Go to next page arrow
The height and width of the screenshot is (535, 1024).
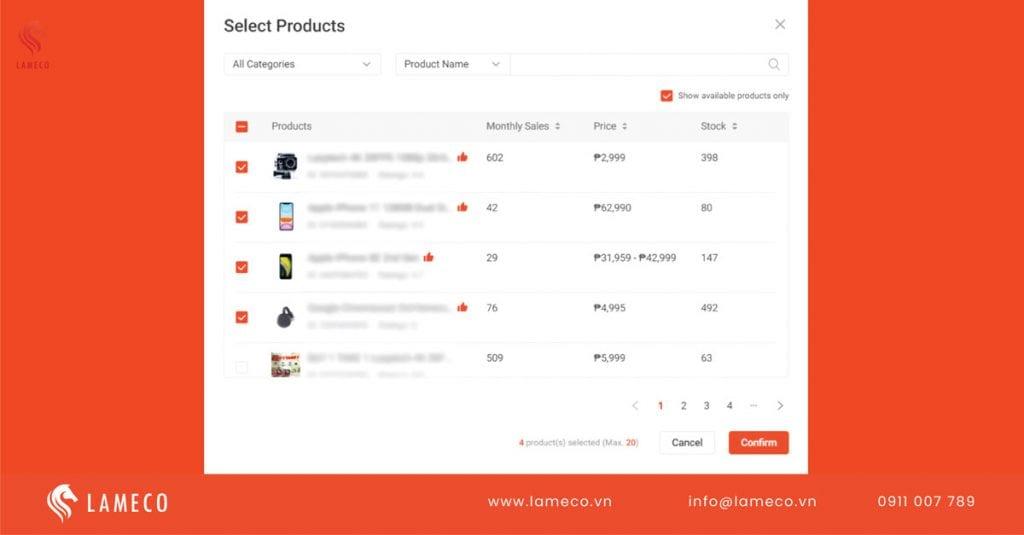pos(780,406)
